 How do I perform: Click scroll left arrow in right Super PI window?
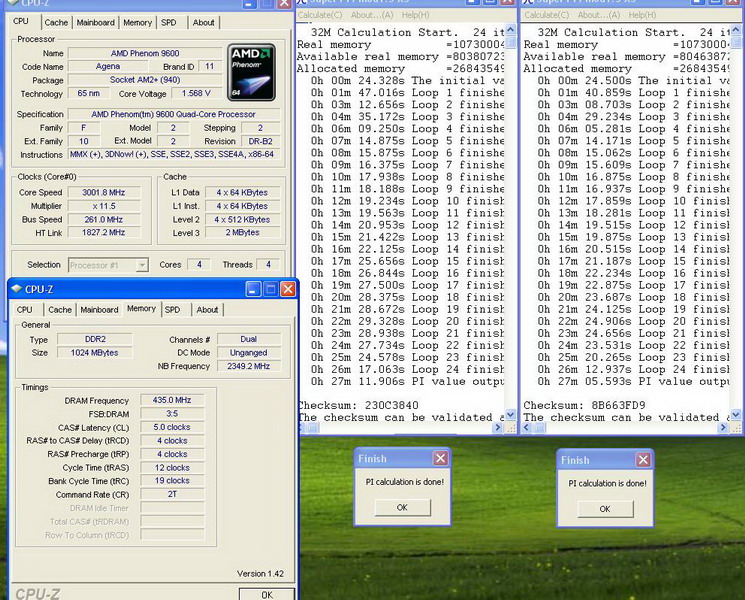(526, 428)
